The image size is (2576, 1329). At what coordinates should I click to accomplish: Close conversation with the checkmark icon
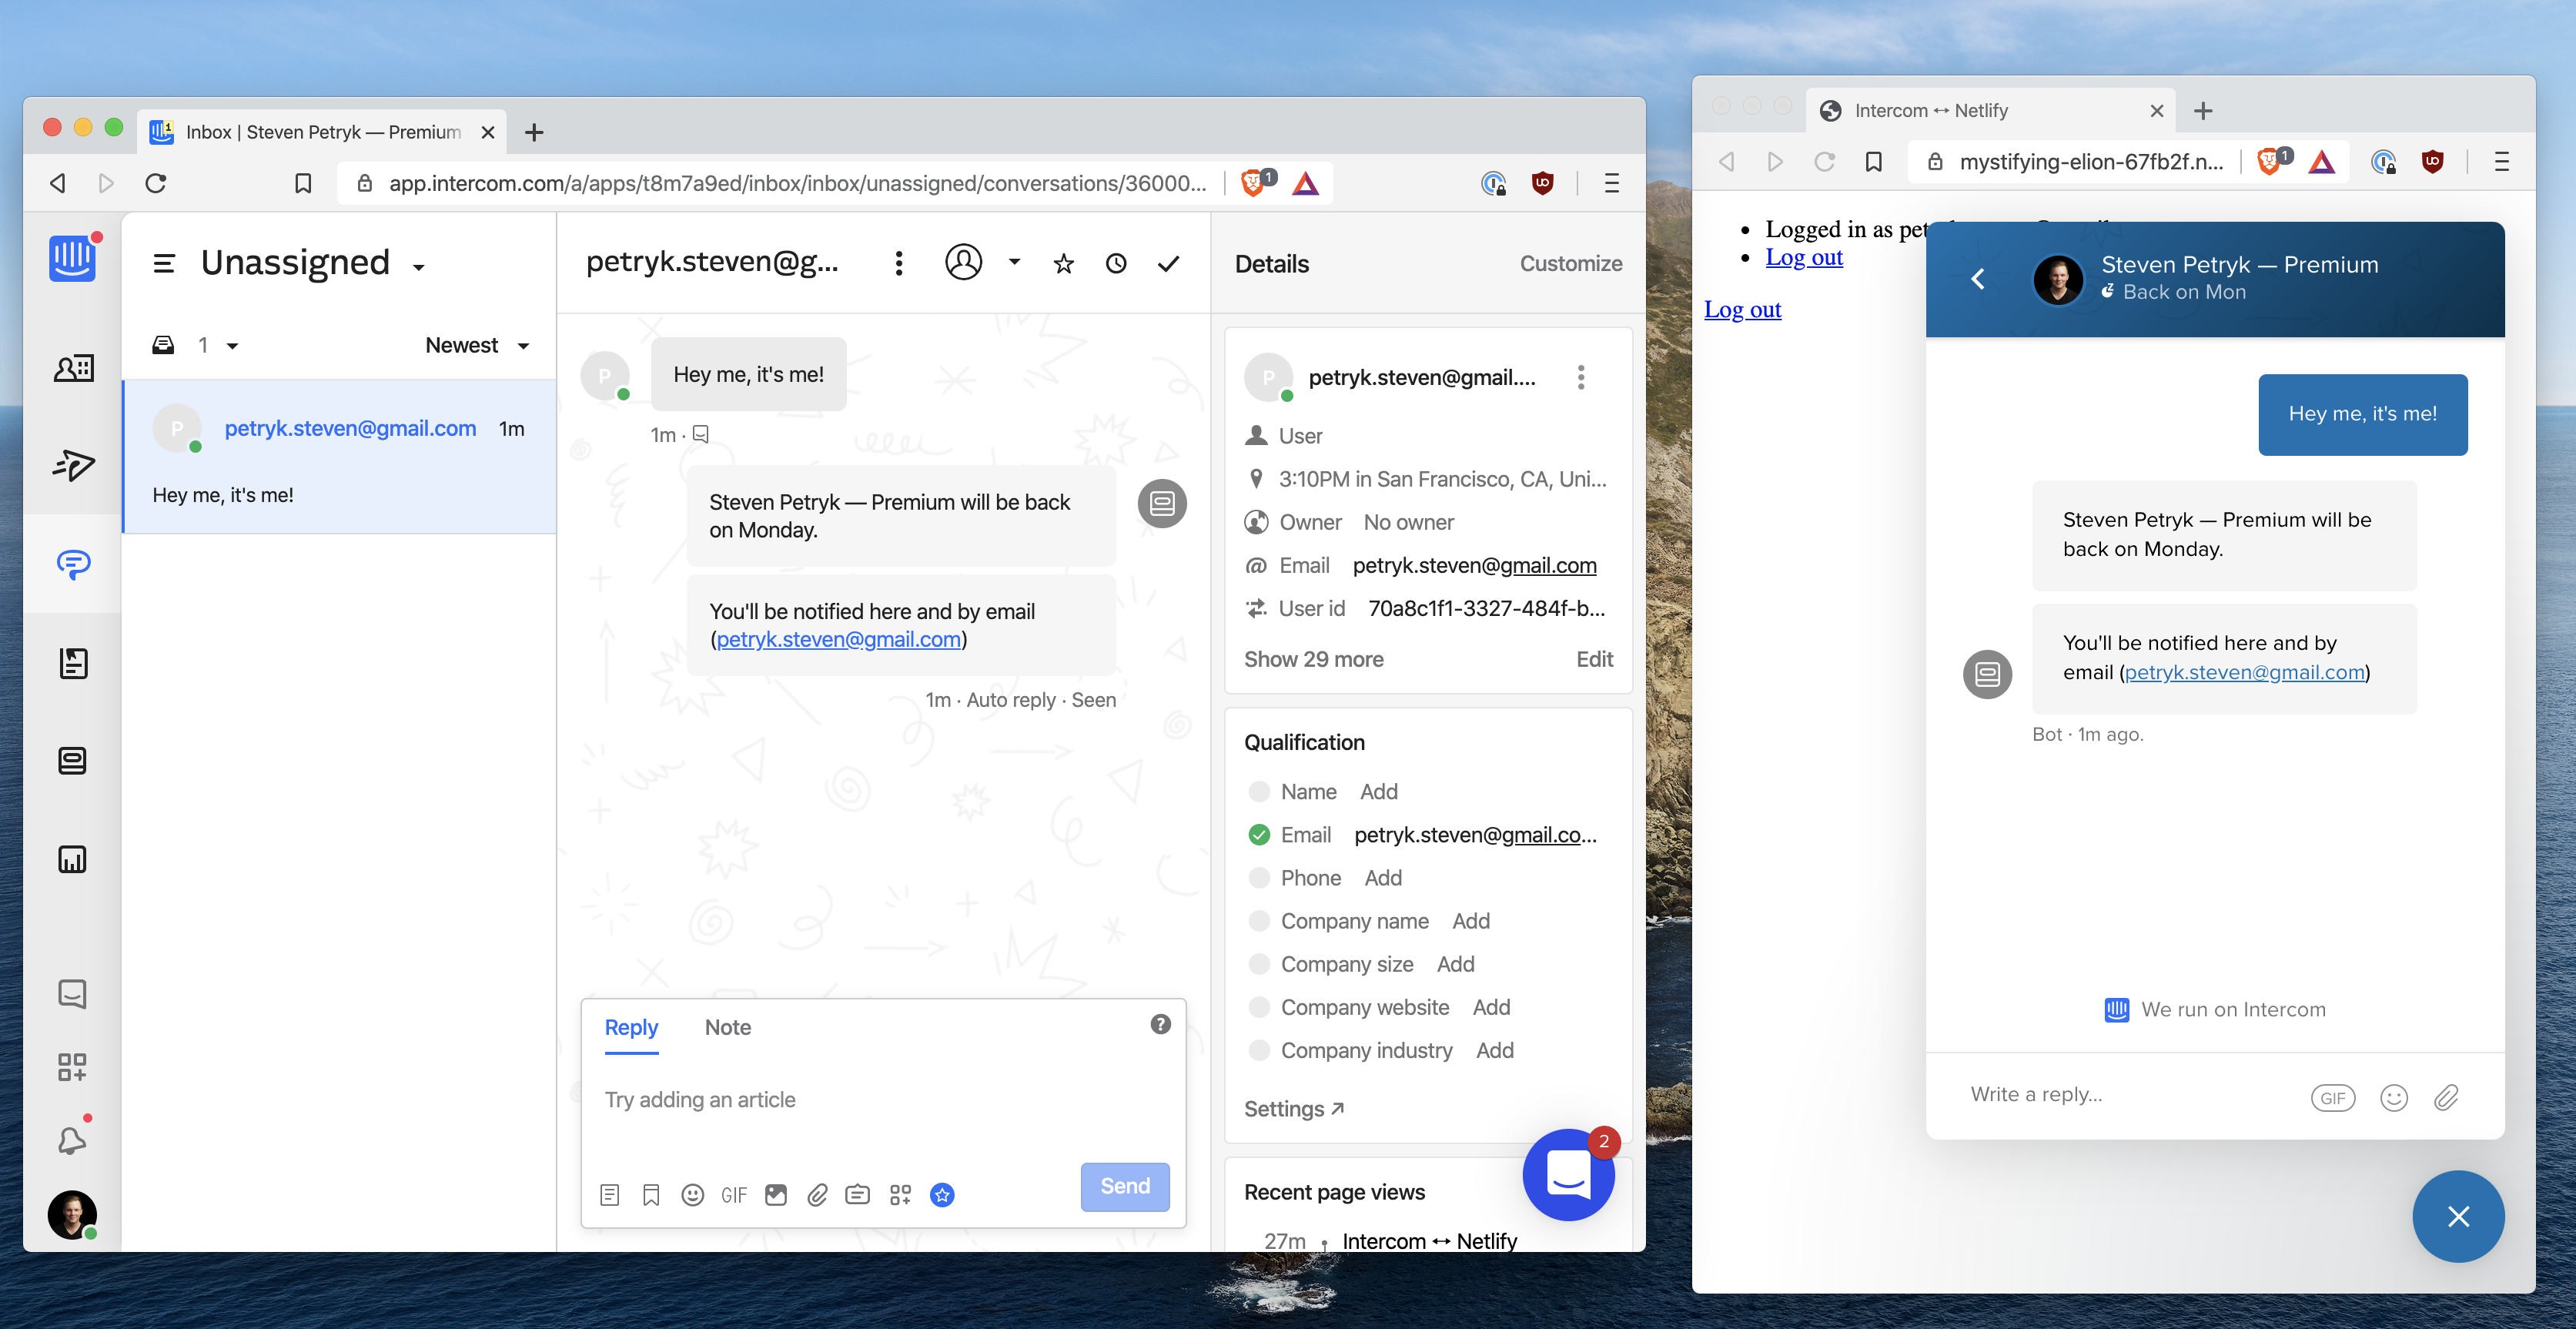coord(1168,264)
